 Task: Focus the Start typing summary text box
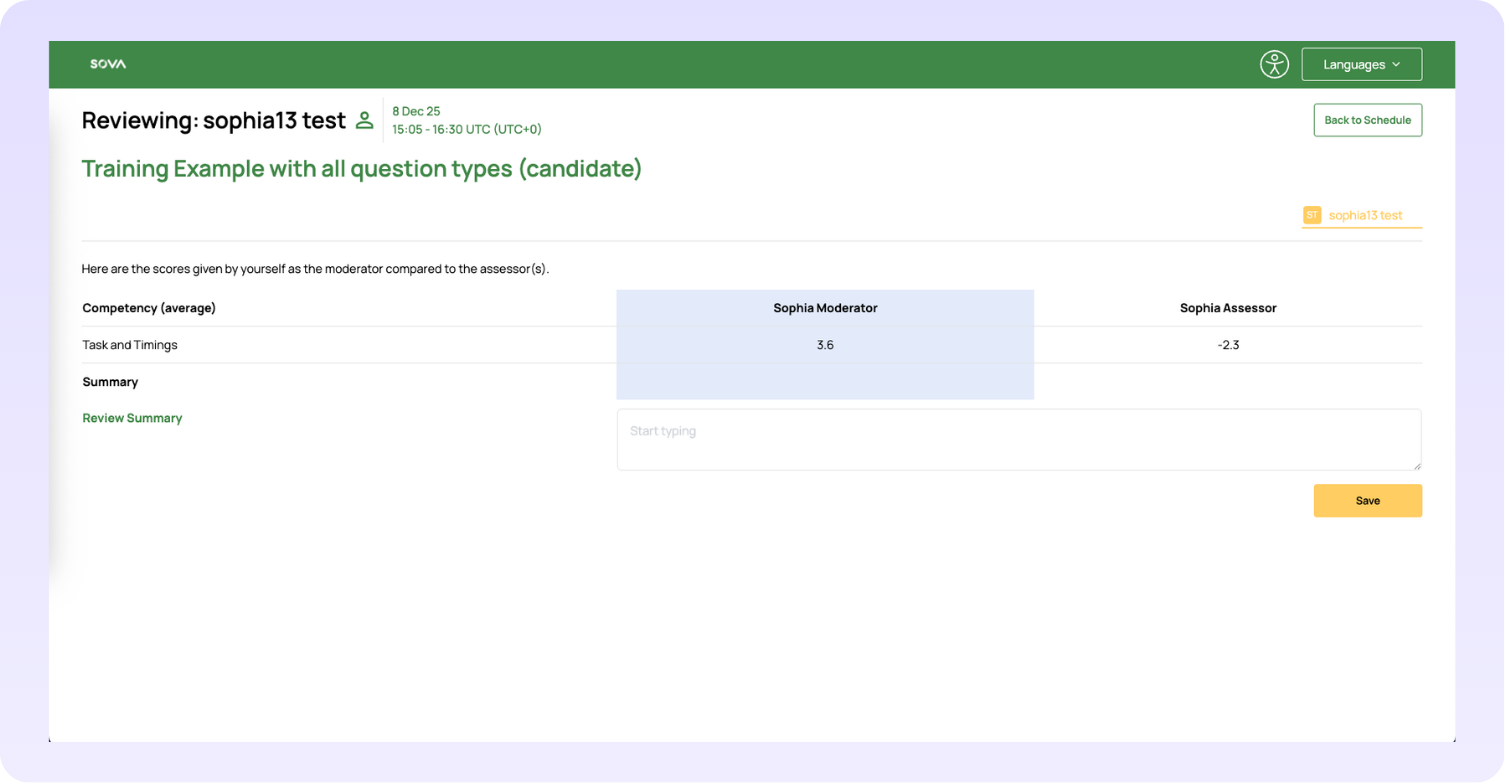point(1018,439)
